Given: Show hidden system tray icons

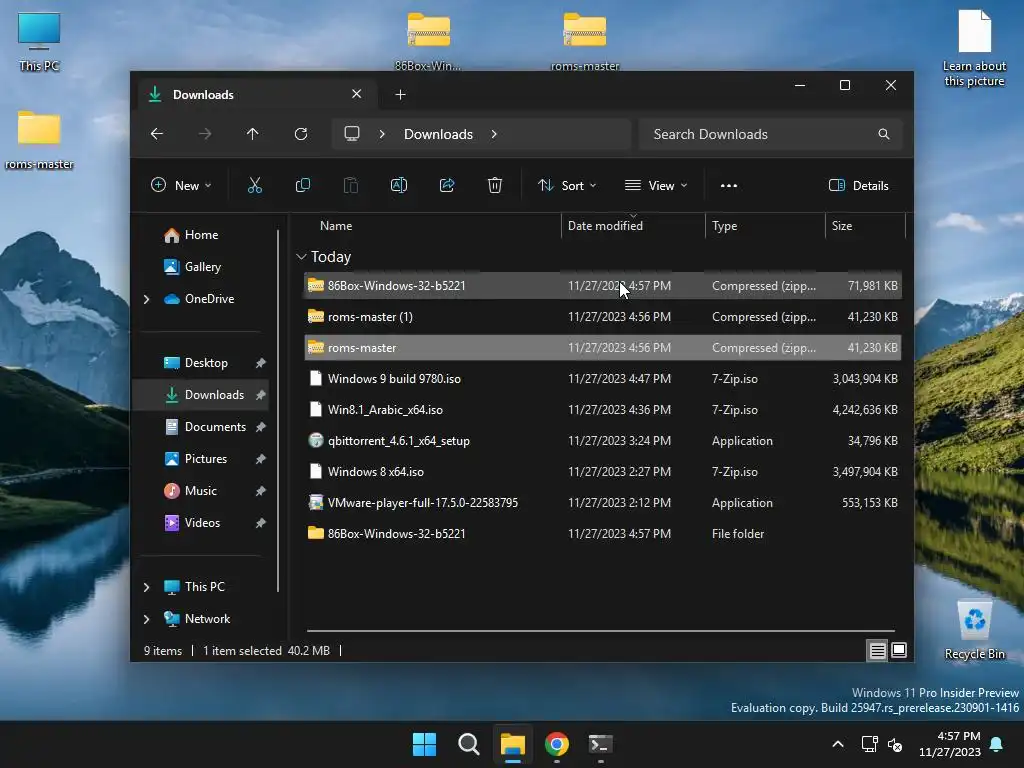Looking at the screenshot, I should point(838,744).
